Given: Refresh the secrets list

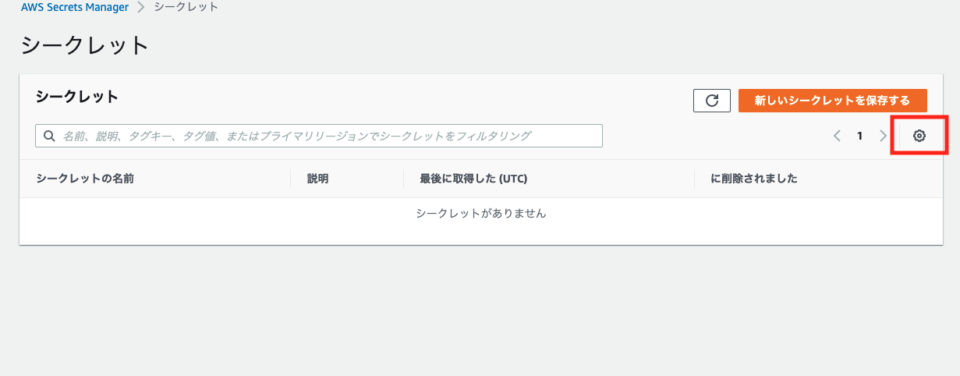Looking at the screenshot, I should tap(712, 101).
